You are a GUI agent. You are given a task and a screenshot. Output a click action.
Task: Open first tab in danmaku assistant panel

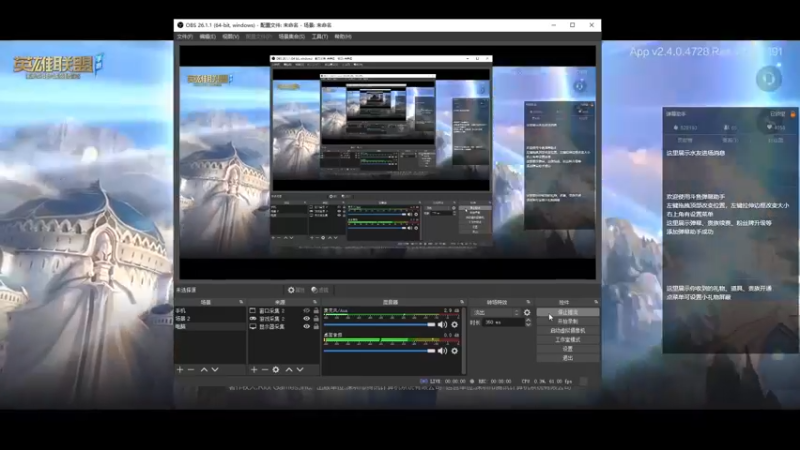tap(685, 140)
